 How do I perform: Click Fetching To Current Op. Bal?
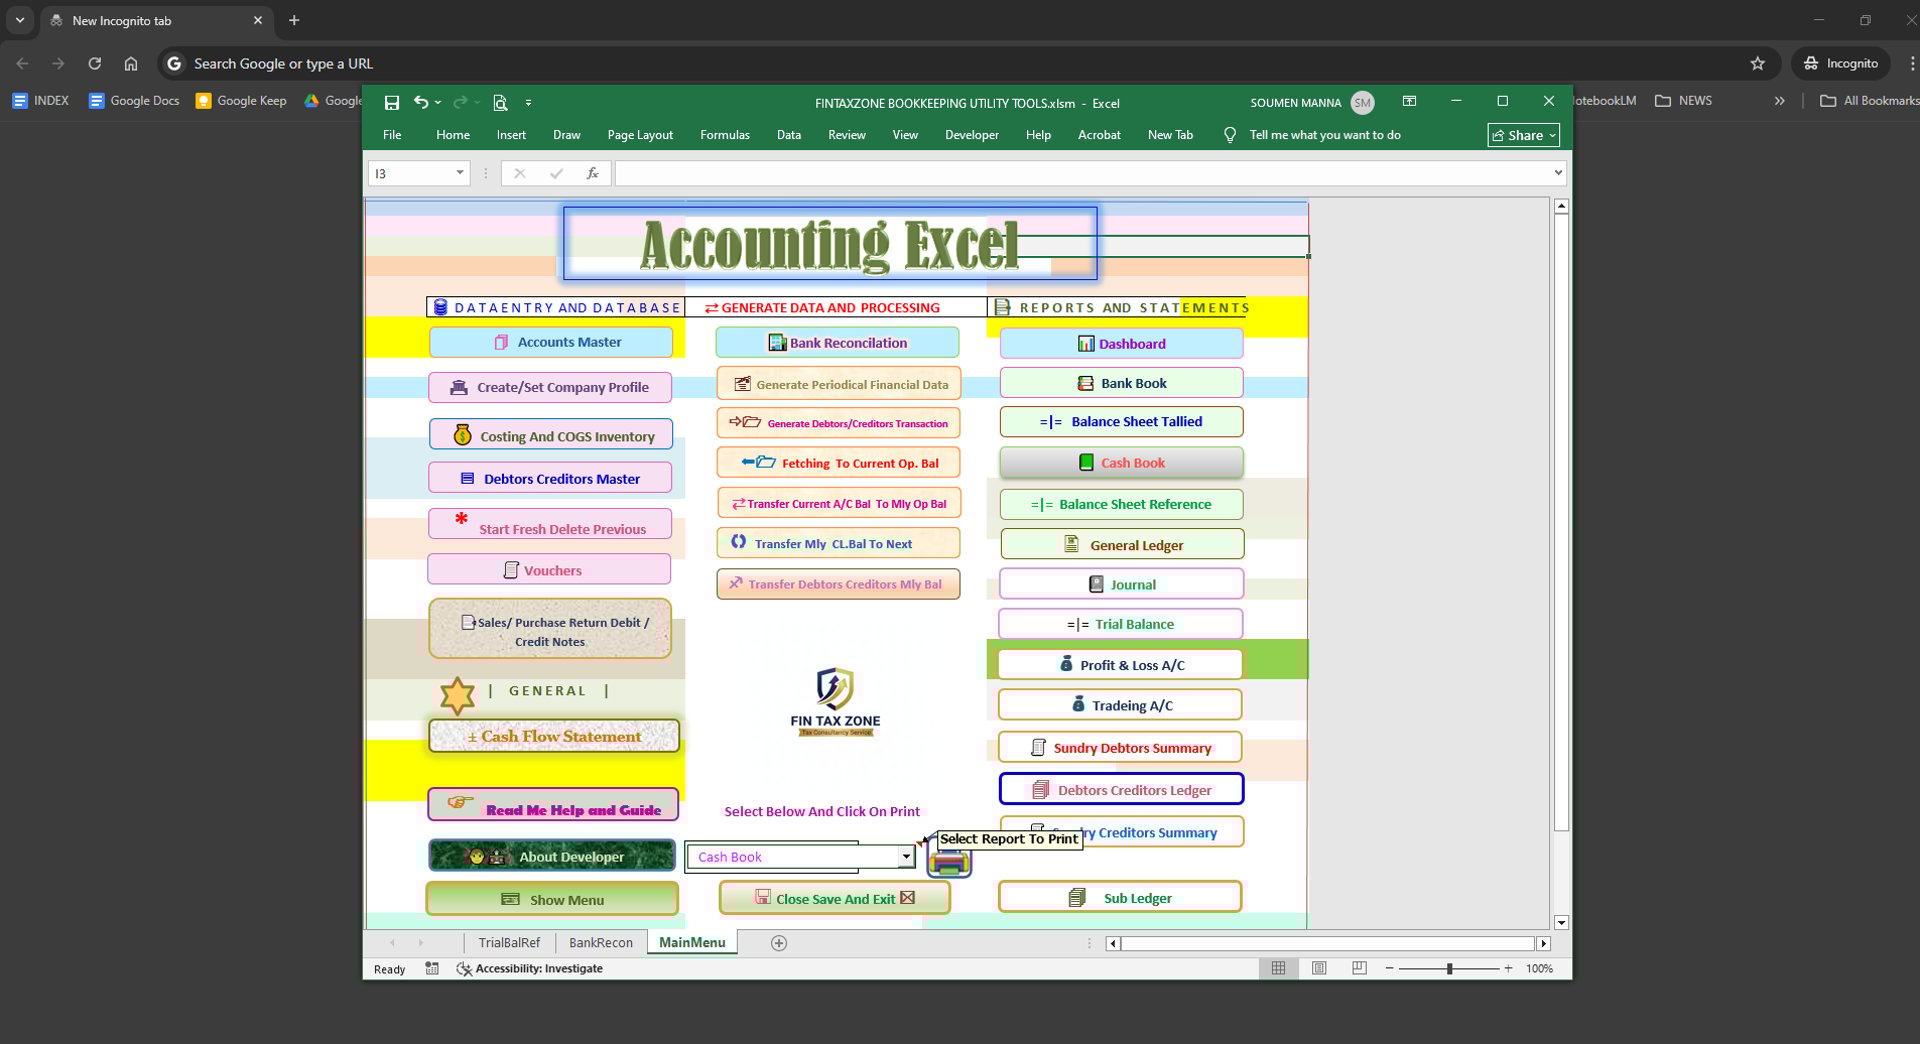[838, 463]
